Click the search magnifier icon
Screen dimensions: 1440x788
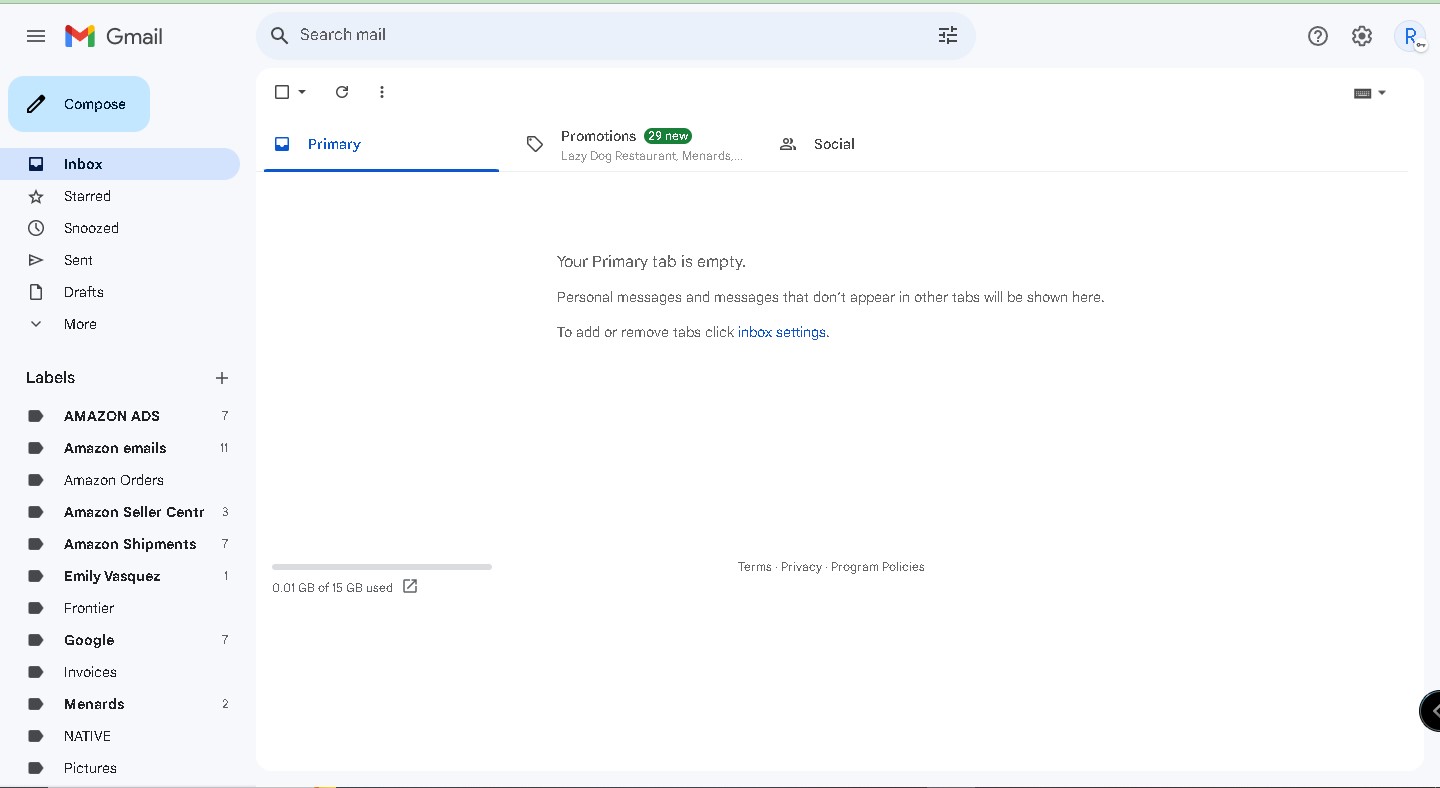280,35
